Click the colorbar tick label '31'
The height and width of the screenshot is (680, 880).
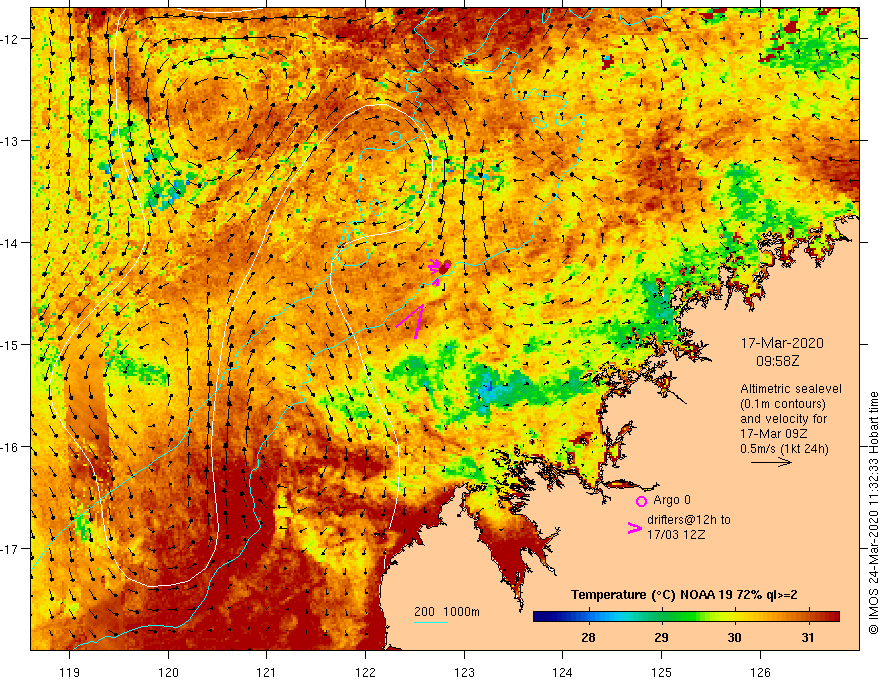[x=807, y=637]
